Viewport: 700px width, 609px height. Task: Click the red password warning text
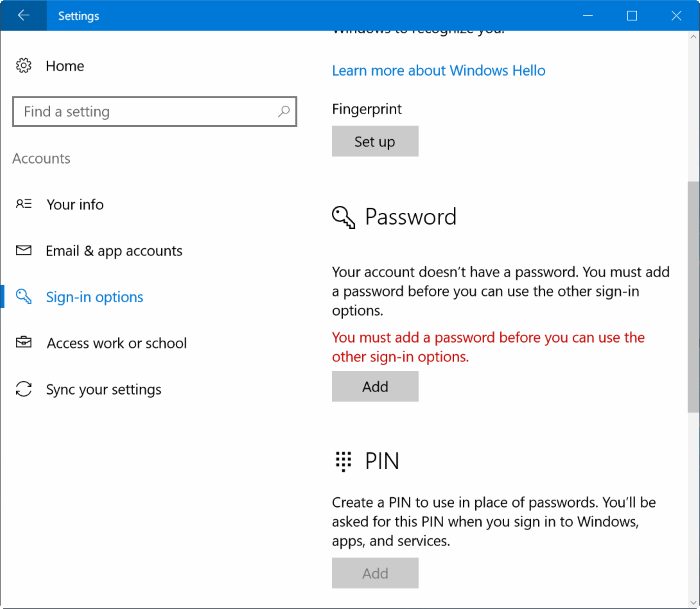(488, 347)
